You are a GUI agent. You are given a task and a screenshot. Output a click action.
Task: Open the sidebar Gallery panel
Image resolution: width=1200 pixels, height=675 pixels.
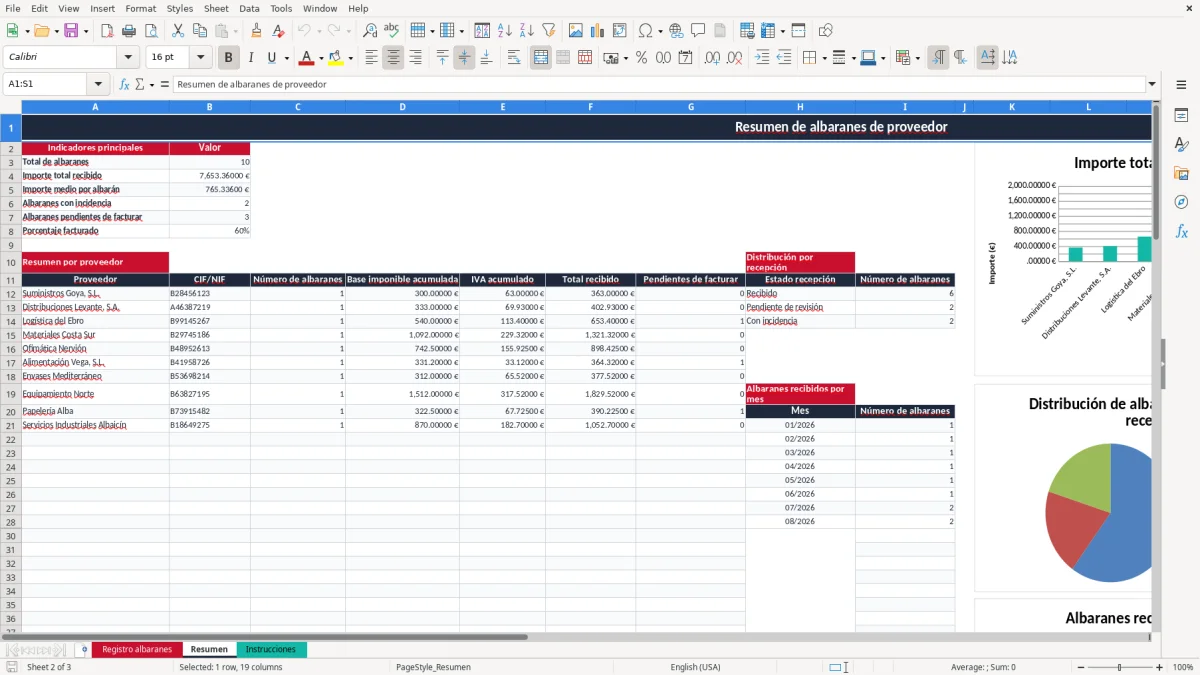(x=1181, y=173)
